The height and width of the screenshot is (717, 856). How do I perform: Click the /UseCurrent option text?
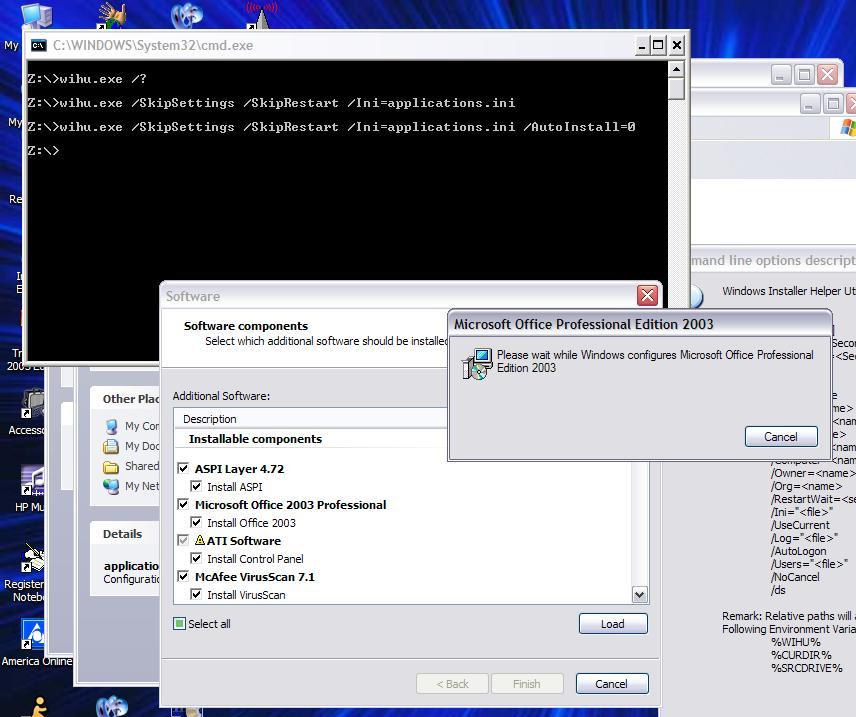pyautogui.click(x=800, y=525)
